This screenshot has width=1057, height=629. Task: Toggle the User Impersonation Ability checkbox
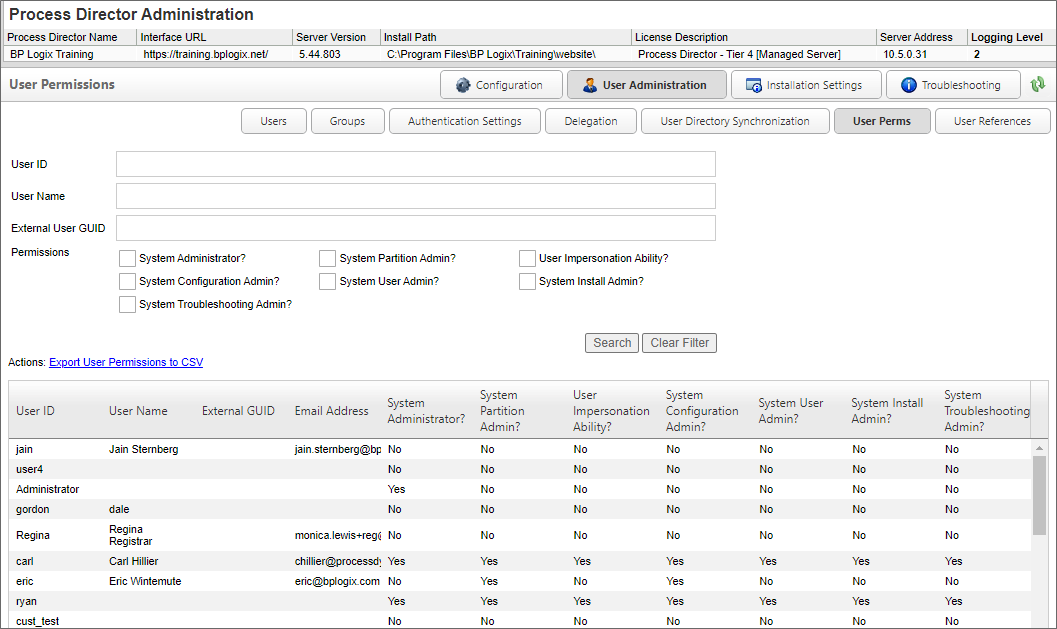tap(527, 258)
